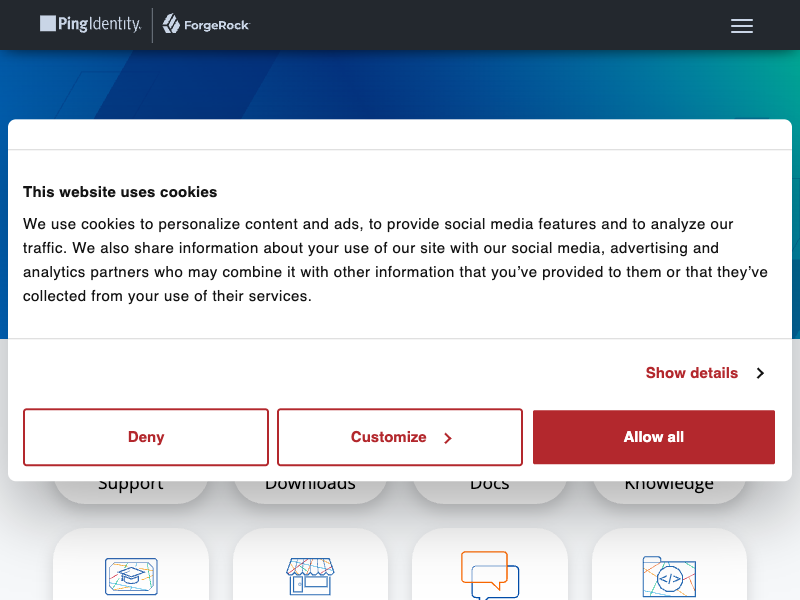The height and width of the screenshot is (600, 800).
Task: Open the Docs tile
Action: click(490, 491)
